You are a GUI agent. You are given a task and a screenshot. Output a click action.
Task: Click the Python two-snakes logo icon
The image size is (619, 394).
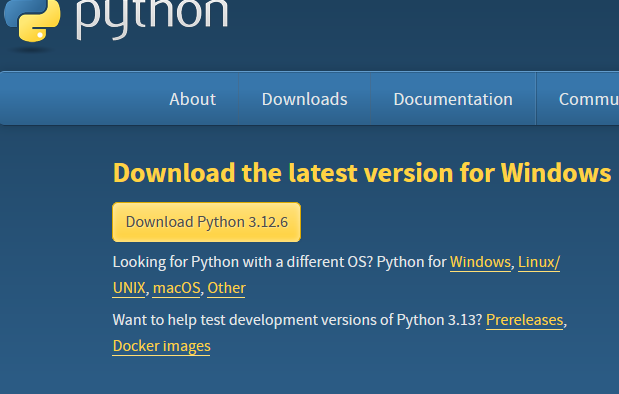click(x=32, y=20)
